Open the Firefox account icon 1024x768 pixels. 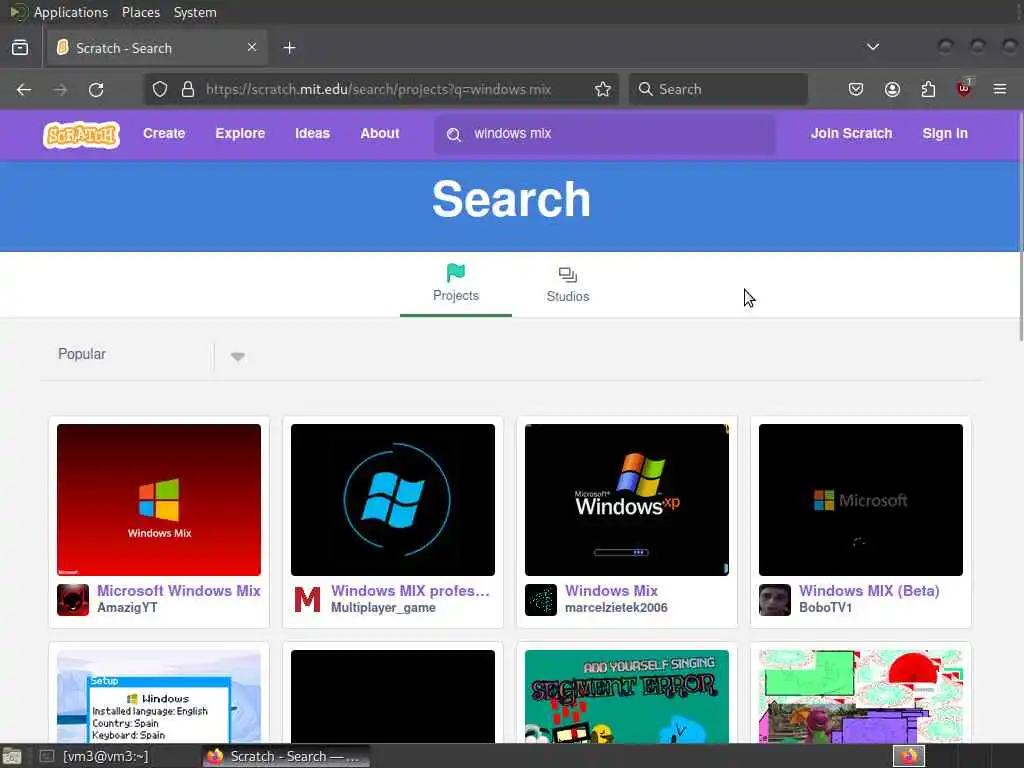point(892,89)
